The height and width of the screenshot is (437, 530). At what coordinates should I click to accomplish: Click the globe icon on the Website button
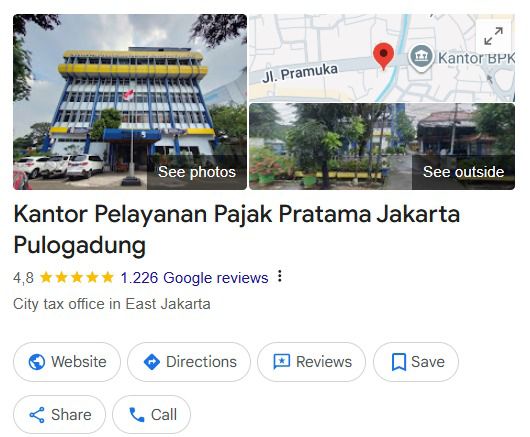(37, 362)
